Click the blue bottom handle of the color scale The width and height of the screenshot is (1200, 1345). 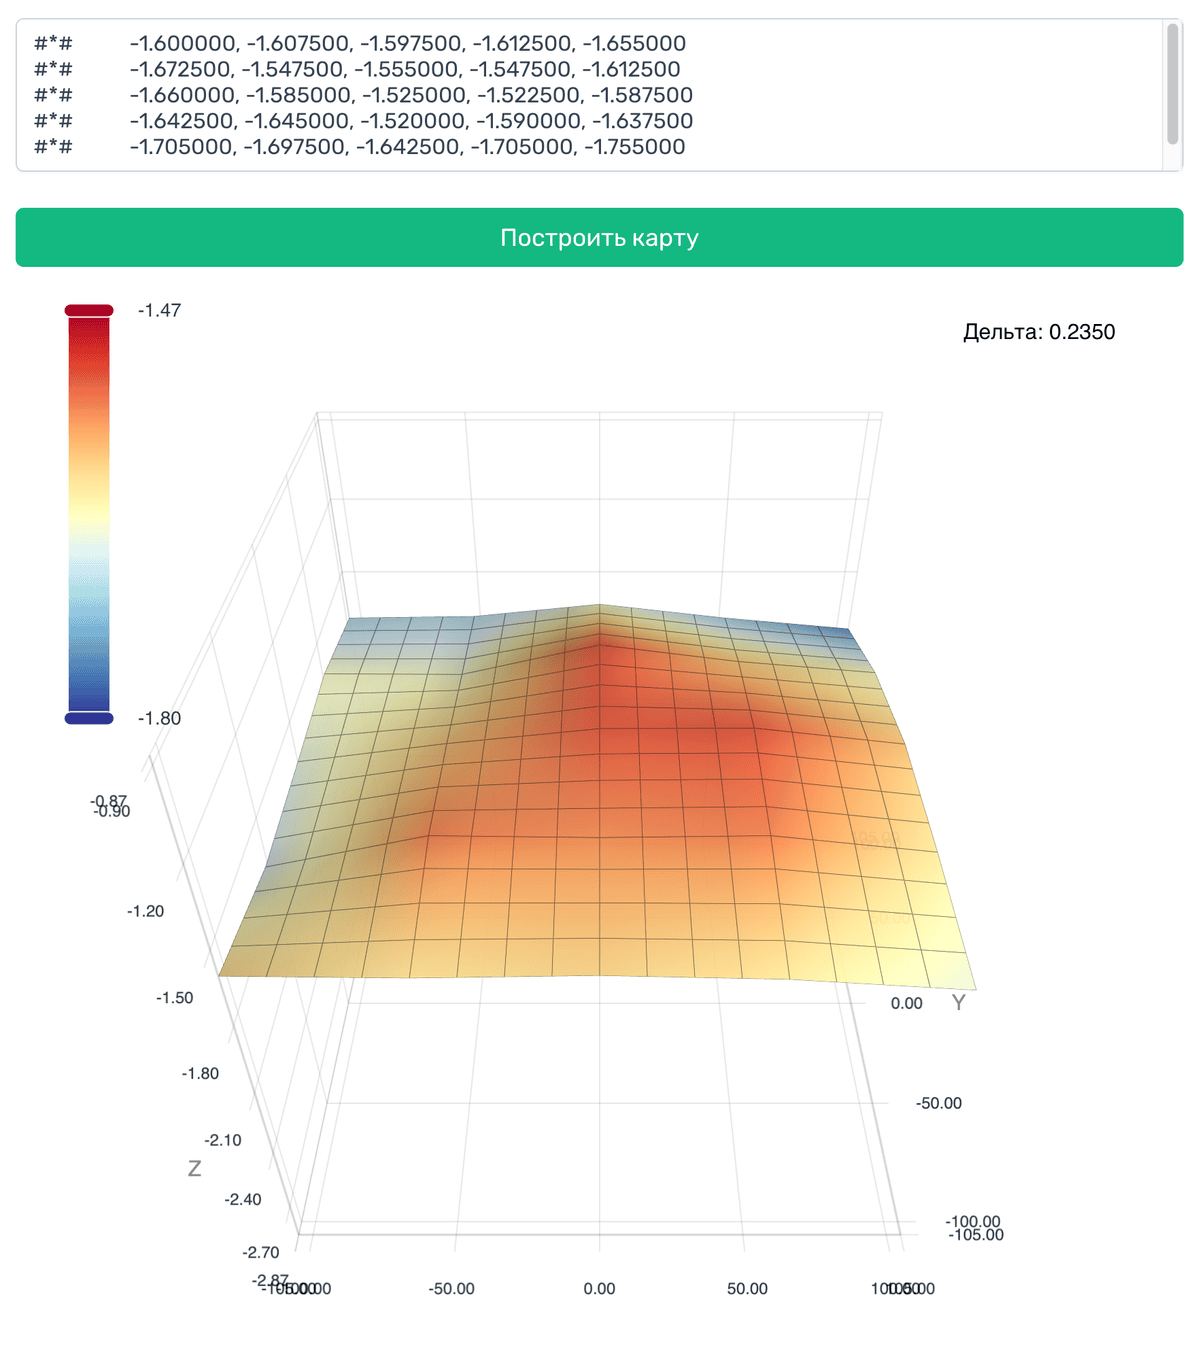pyautogui.click(x=89, y=718)
